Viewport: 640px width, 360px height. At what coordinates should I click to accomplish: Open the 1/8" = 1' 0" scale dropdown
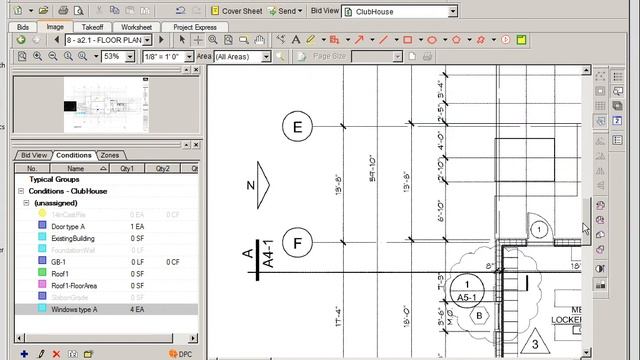tap(189, 56)
